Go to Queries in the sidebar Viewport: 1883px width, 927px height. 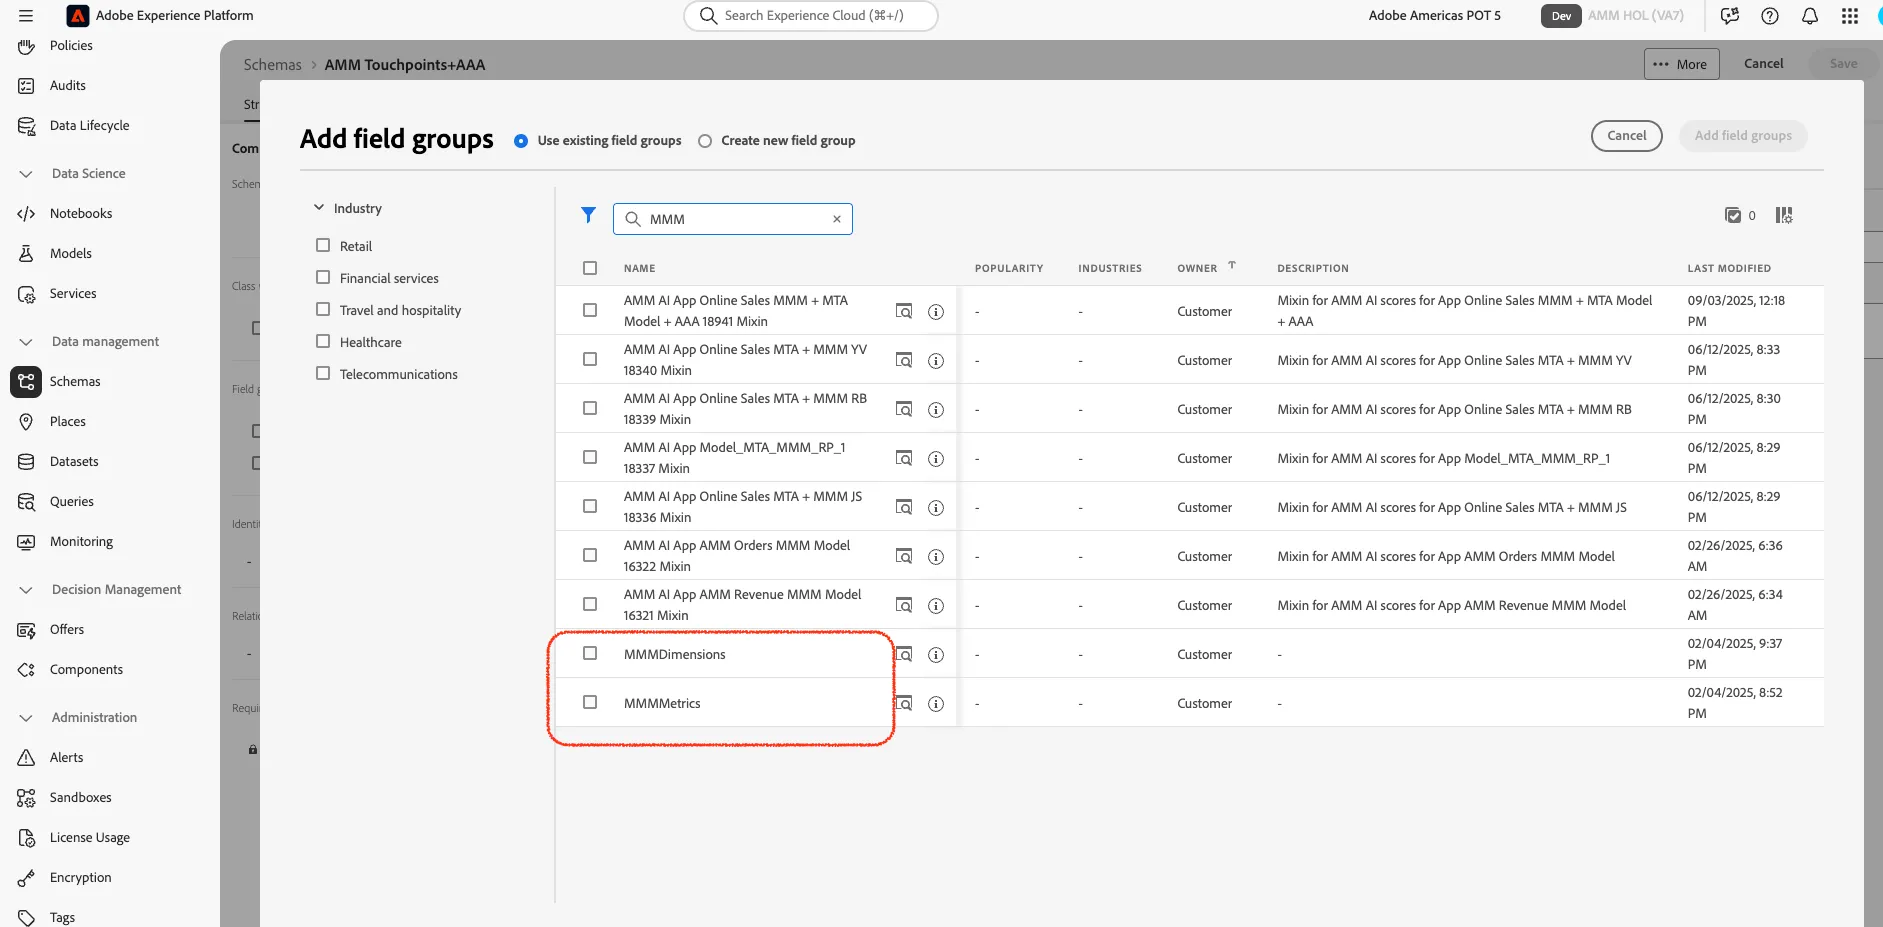coord(72,502)
